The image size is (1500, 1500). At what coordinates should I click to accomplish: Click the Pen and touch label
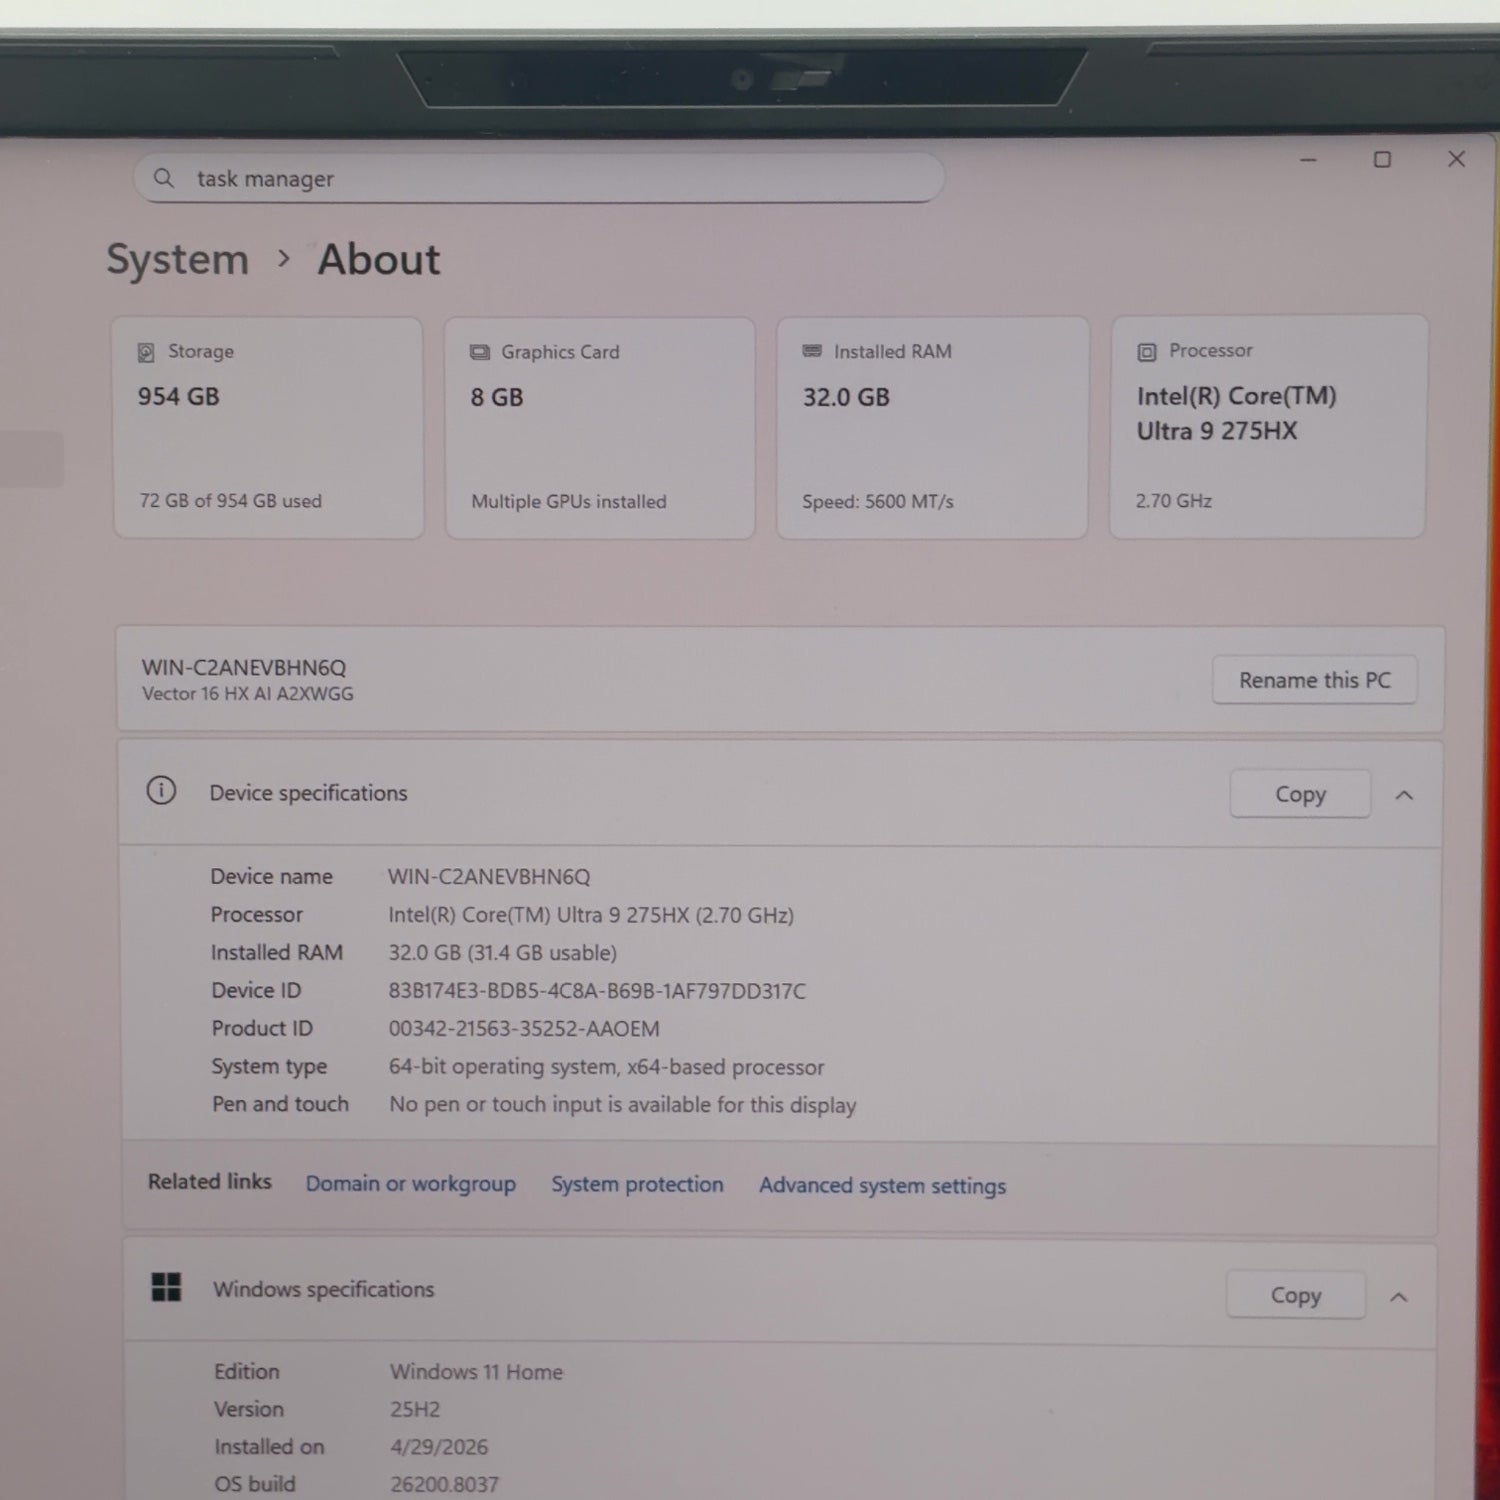tap(280, 1104)
